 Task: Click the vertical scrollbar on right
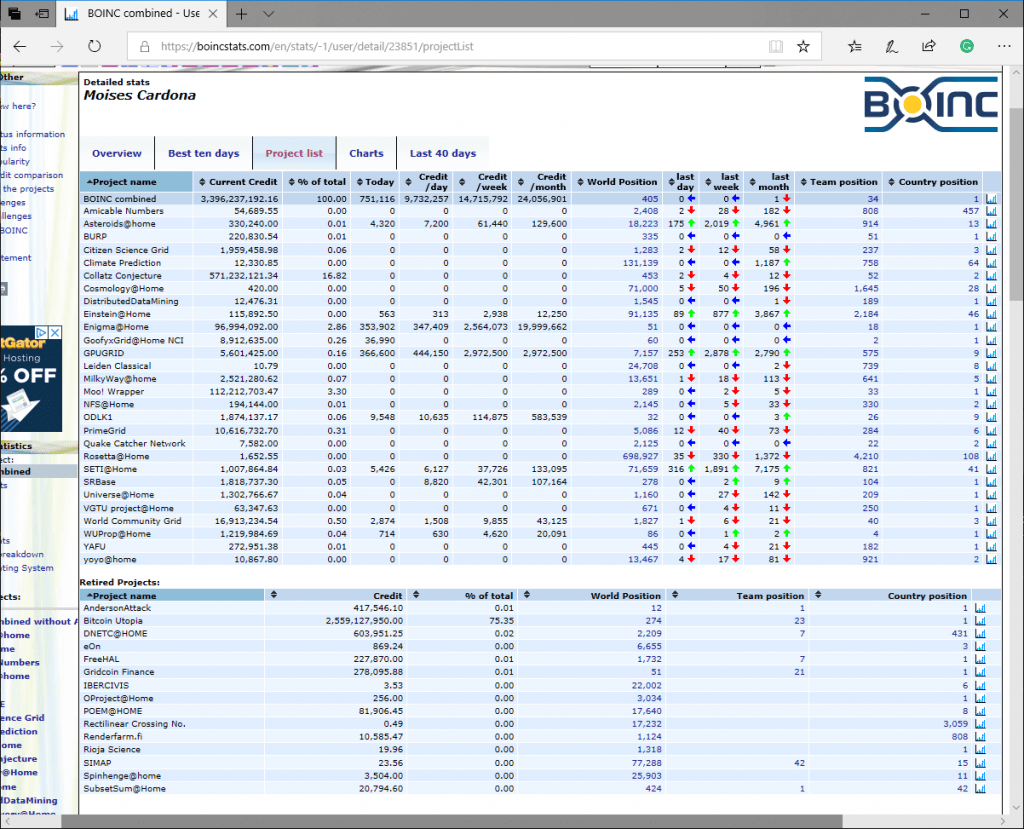[1016, 203]
